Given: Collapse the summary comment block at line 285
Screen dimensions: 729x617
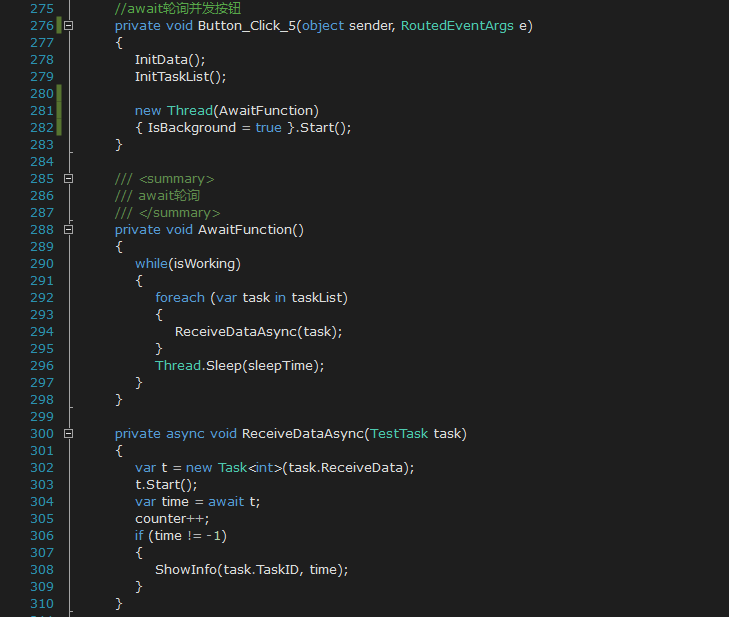Looking at the screenshot, I should click(x=68, y=179).
